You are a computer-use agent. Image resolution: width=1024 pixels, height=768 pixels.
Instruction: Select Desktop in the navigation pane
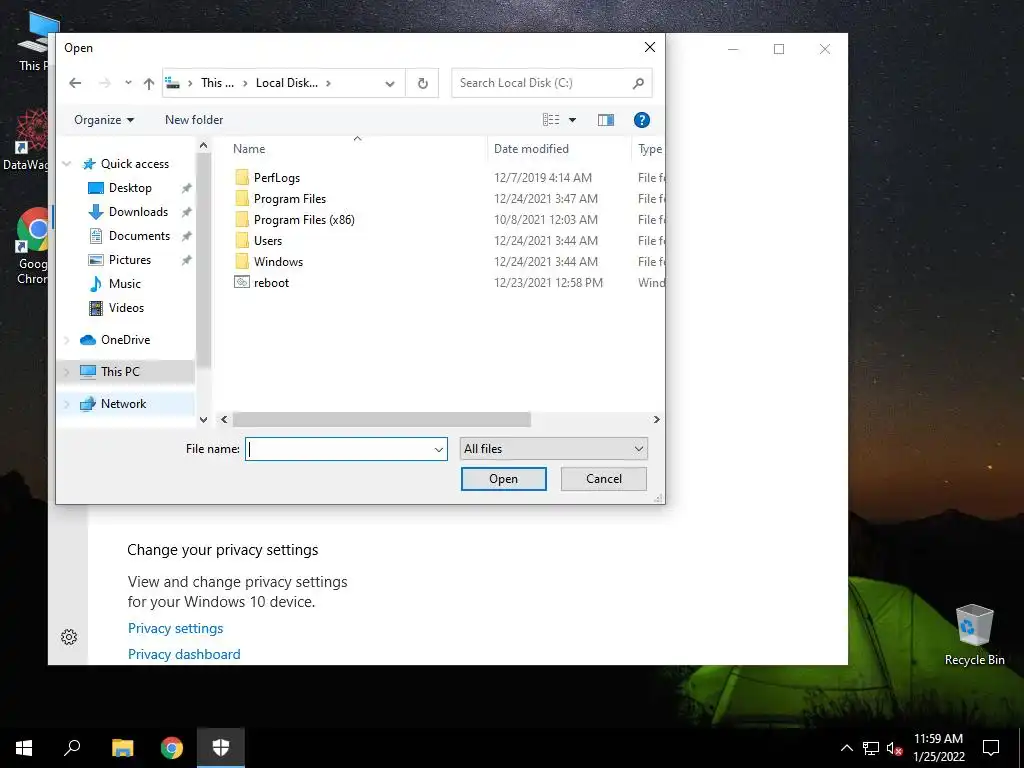(x=130, y=188)
